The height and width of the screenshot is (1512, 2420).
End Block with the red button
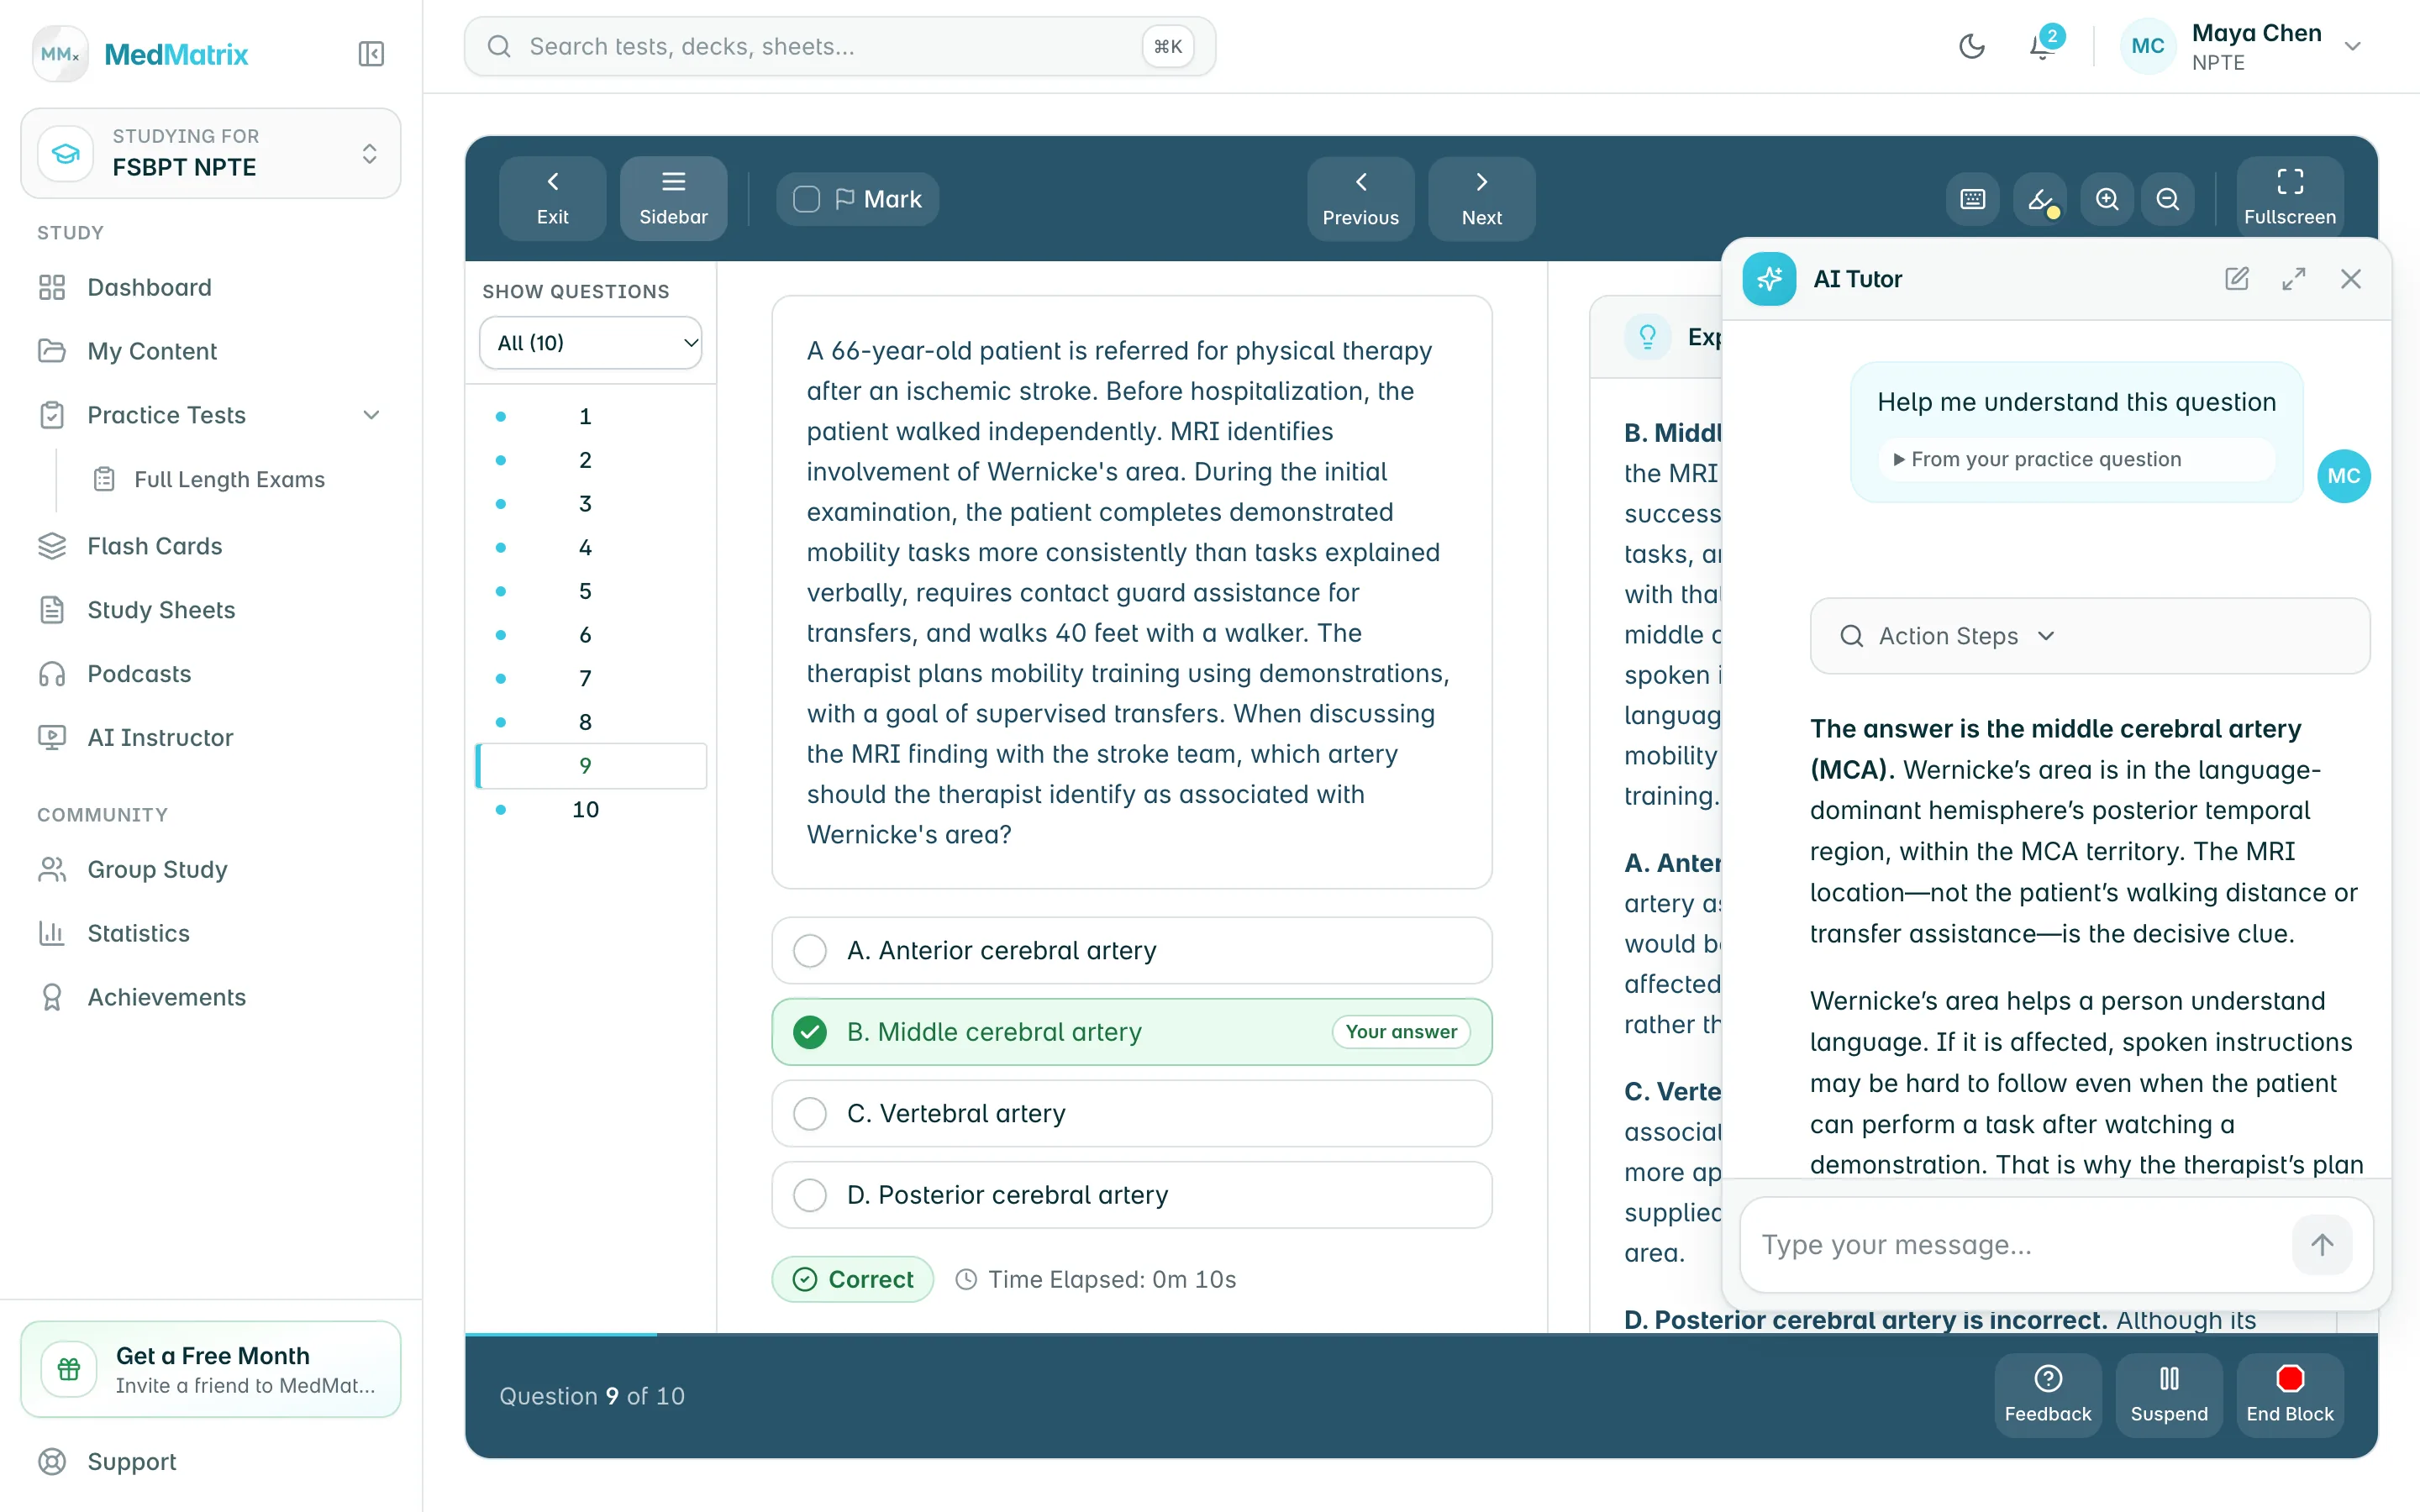click(x=2289, y=1395)
